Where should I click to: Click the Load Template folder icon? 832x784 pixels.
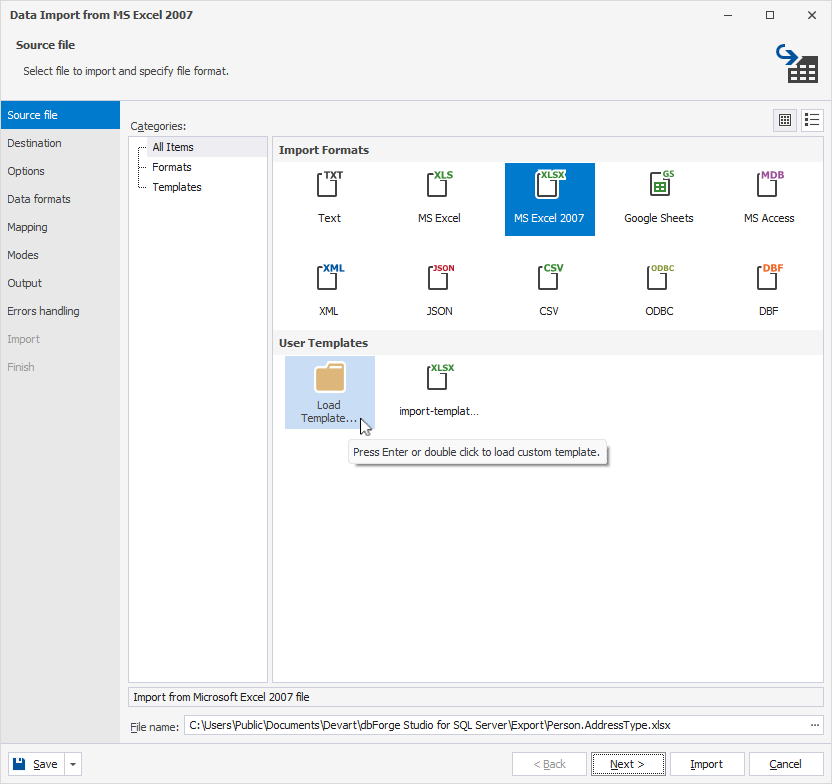point(330,392)
